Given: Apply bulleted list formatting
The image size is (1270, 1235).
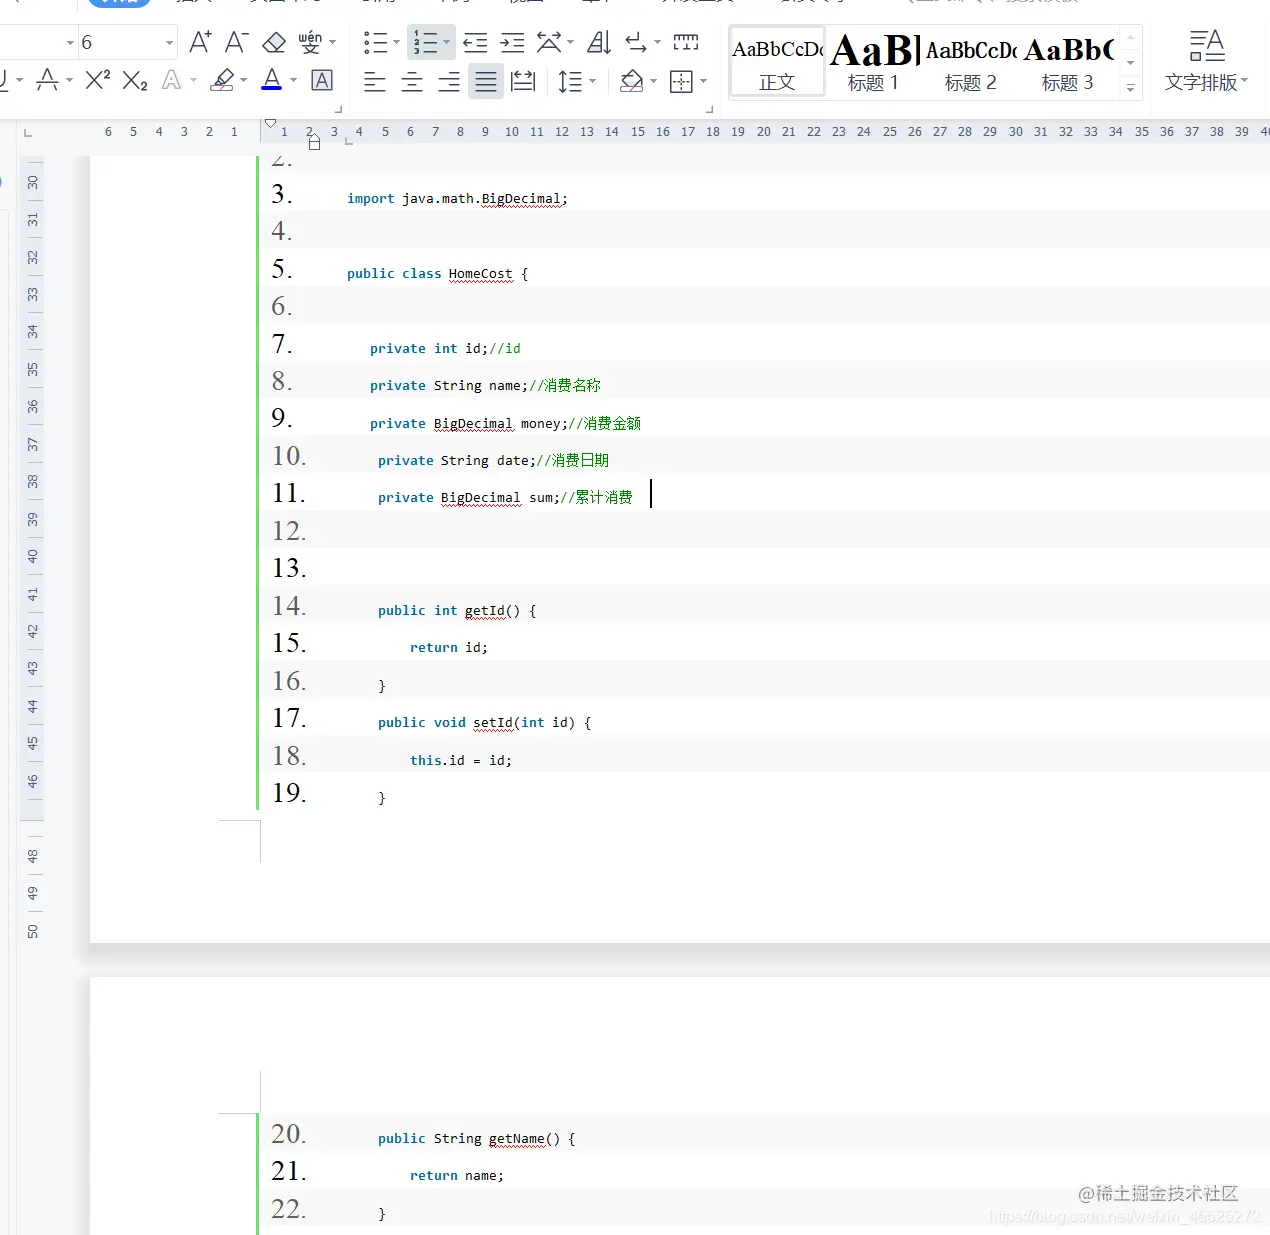Looking at the screenshot, I should [x=375, y=42].
